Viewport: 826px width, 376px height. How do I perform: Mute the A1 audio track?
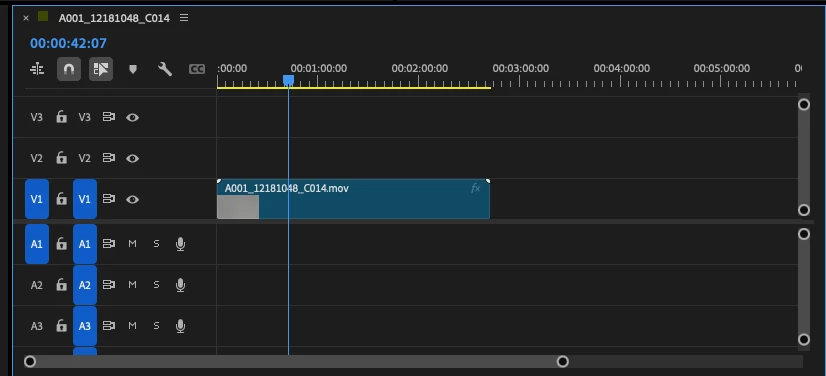[x=132, y=244]
